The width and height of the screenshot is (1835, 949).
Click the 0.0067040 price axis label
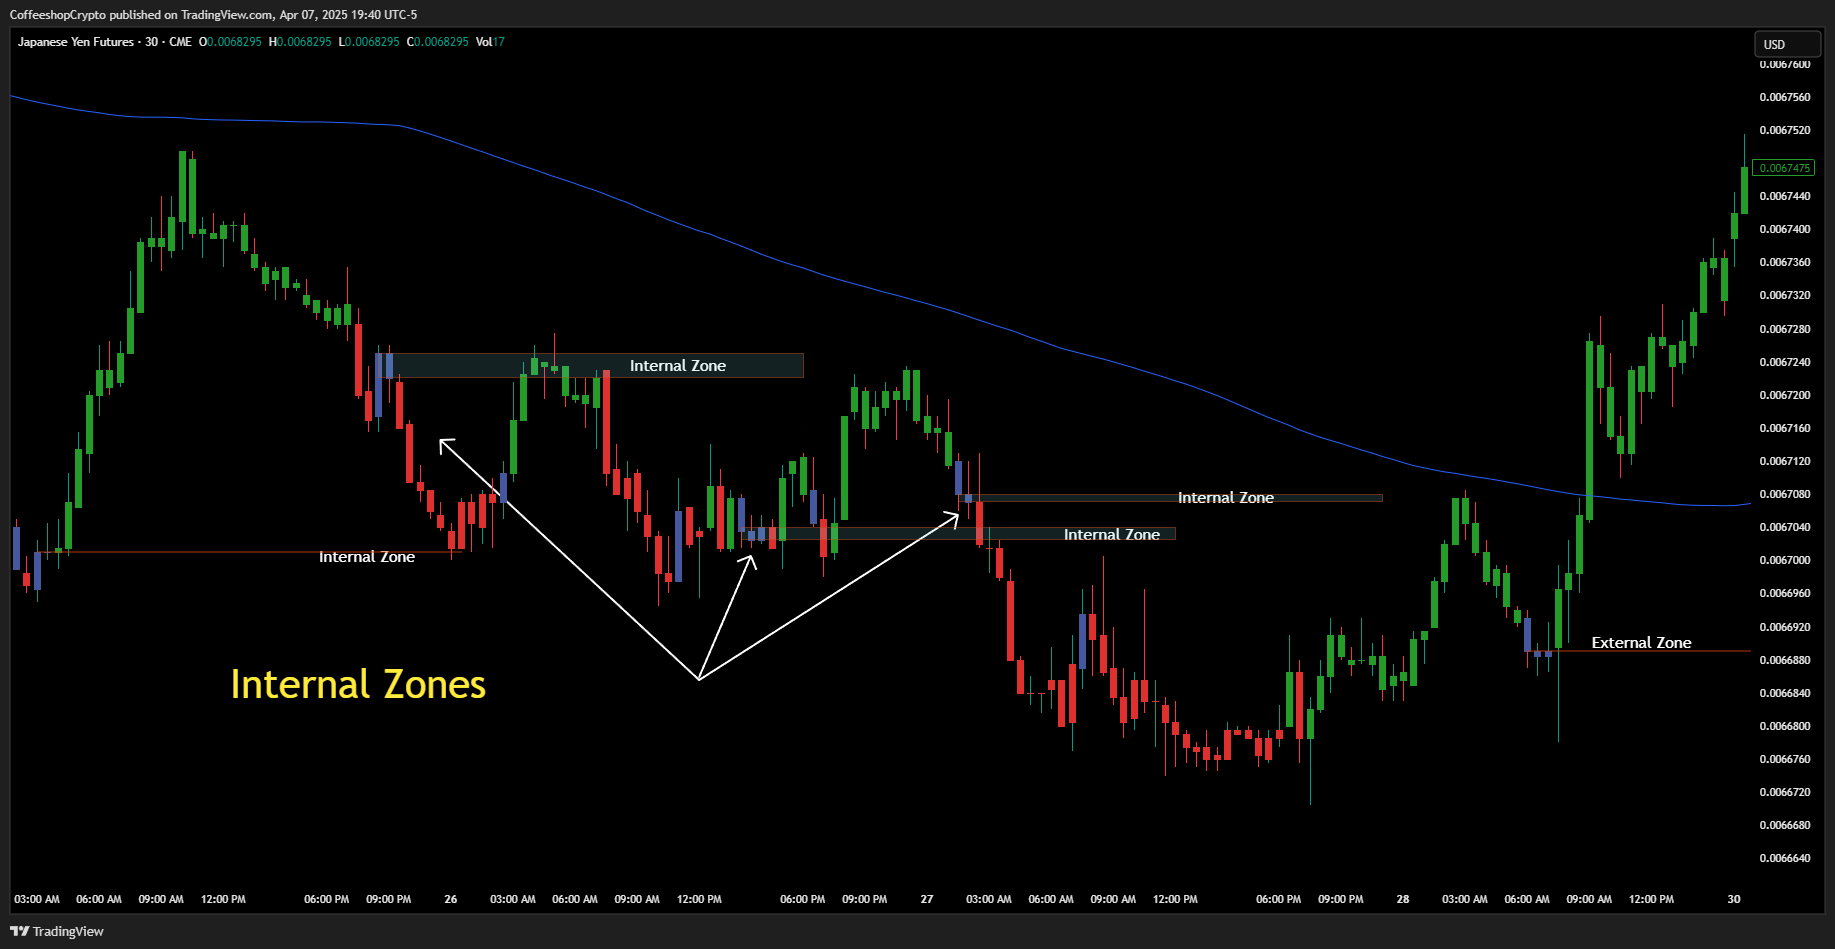coord(1785,527)
